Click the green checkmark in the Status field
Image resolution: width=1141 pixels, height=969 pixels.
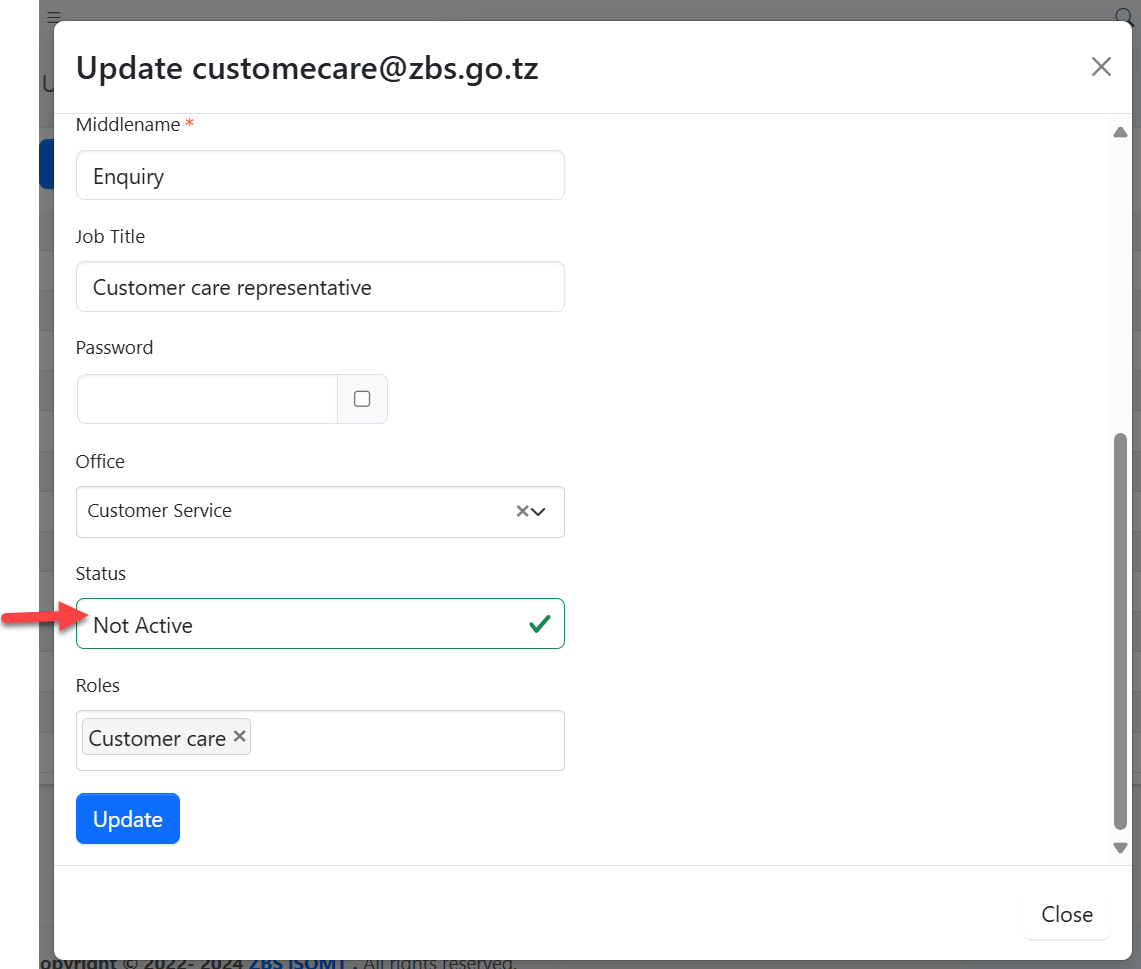click(x=539, y=625)
